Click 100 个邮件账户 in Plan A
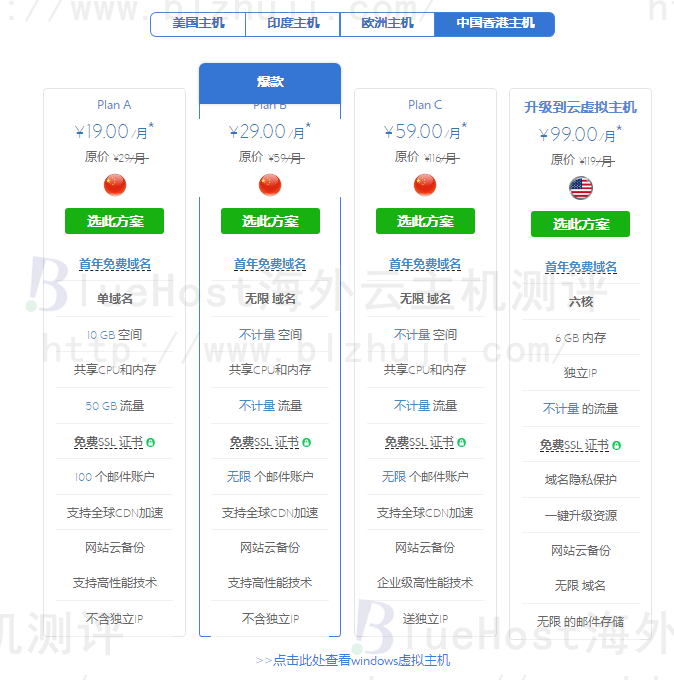The image size is (674, 680). [115, 477]
